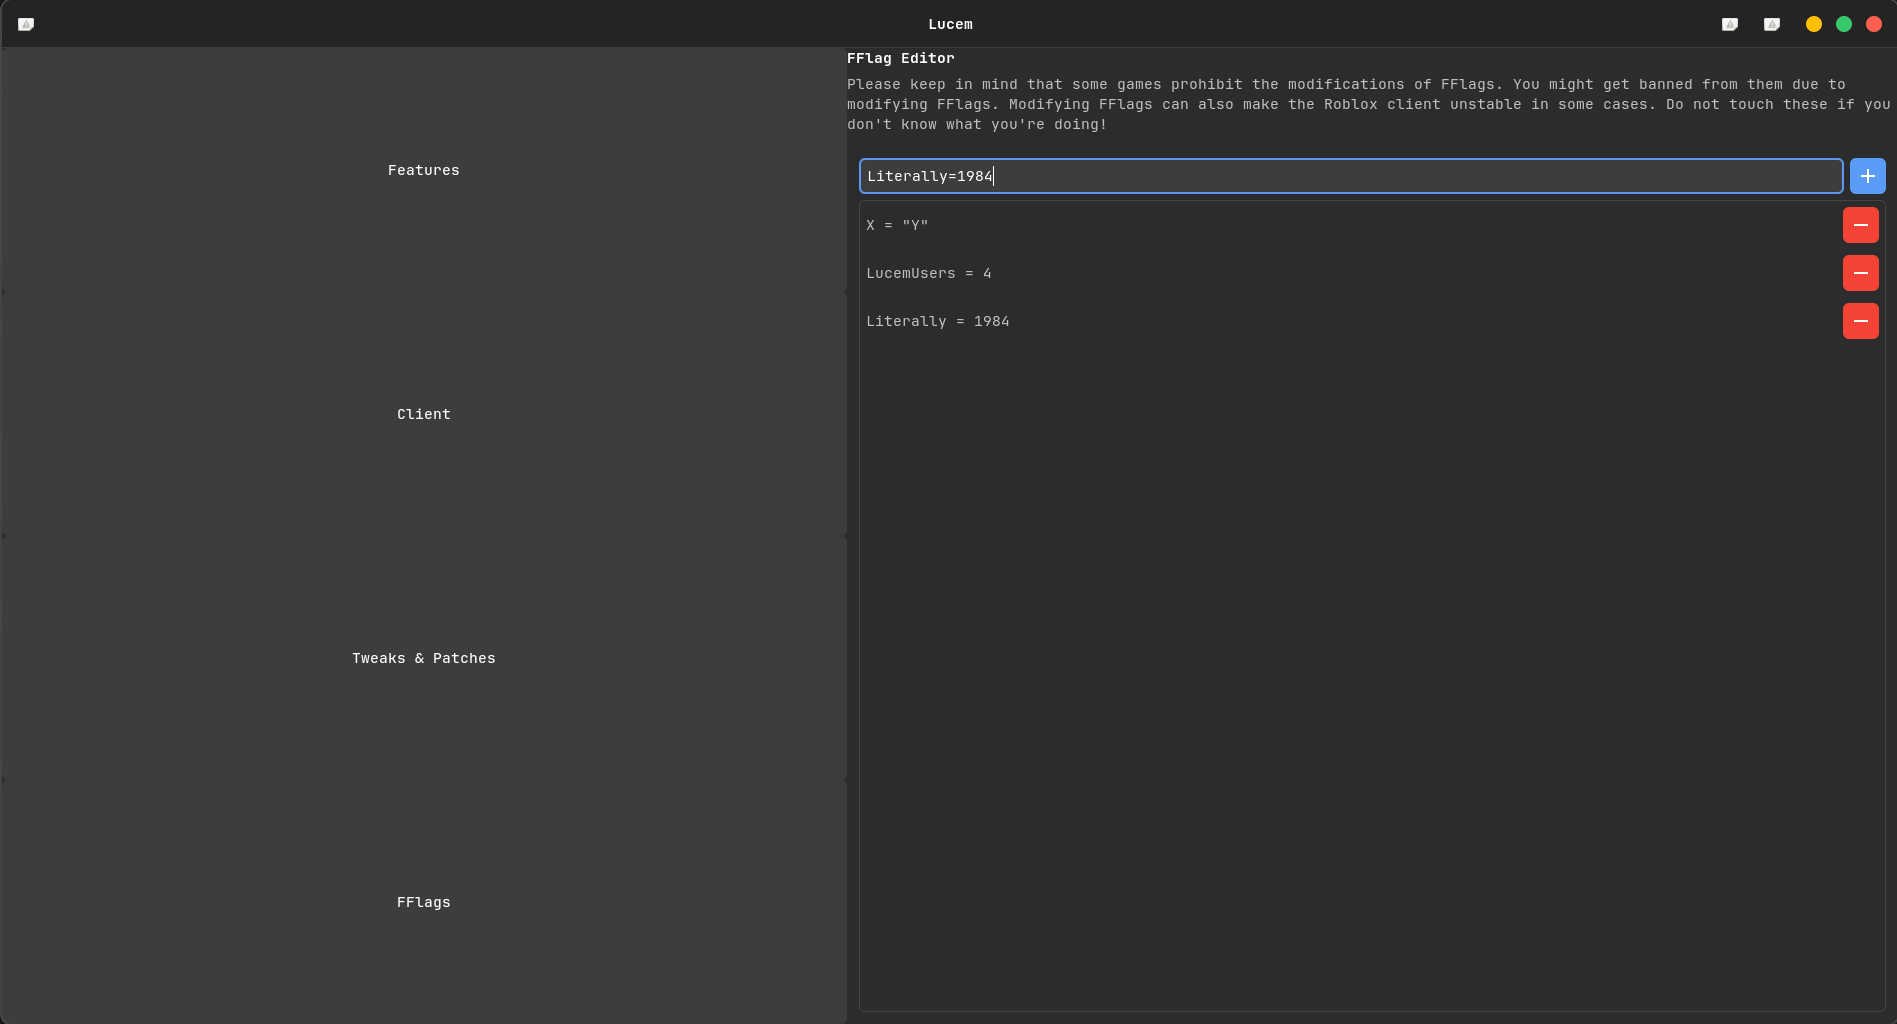Screen dimensions: 1897x1024
Task: Maximize Lucem with the green button
Action: tap(1844, 24)
